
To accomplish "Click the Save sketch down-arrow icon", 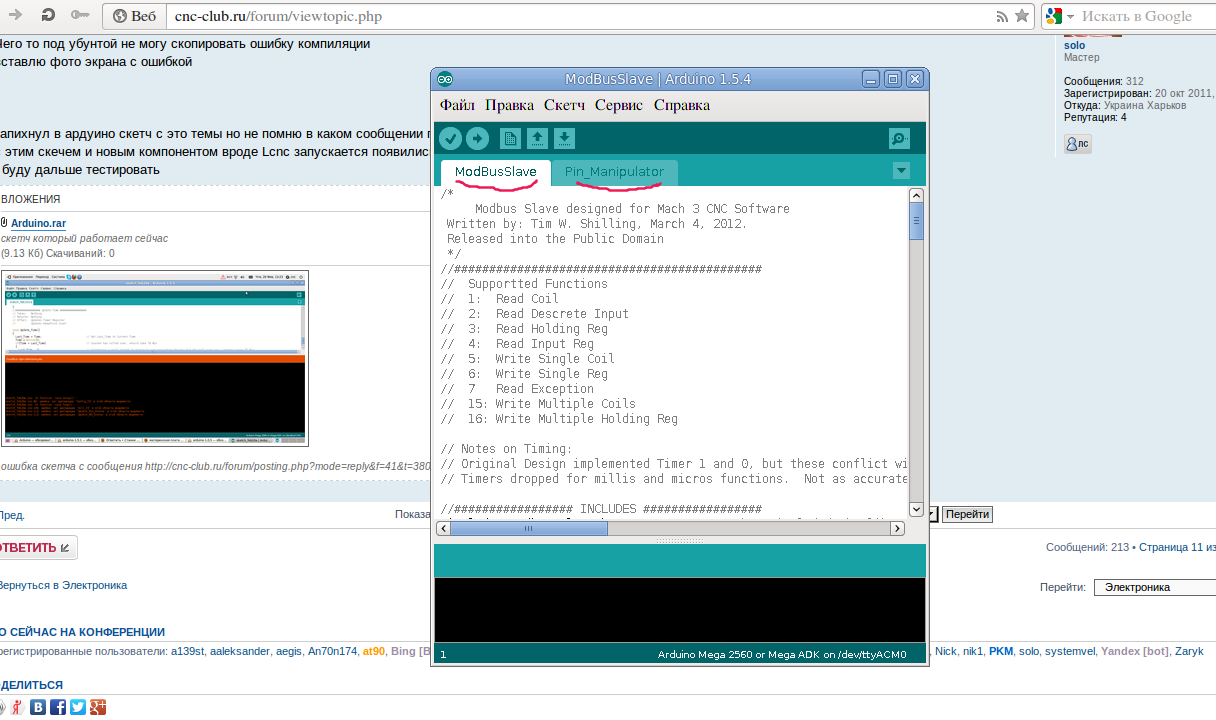I will (564, 138).
